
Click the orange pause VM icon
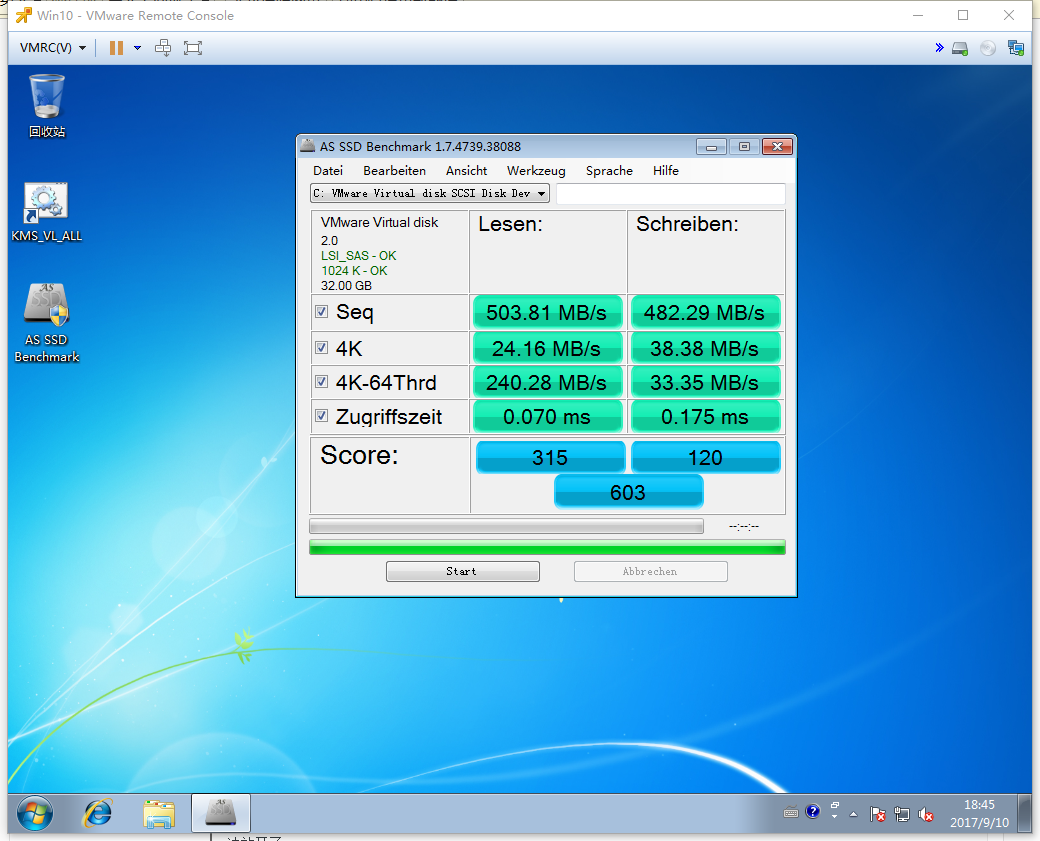116,48
